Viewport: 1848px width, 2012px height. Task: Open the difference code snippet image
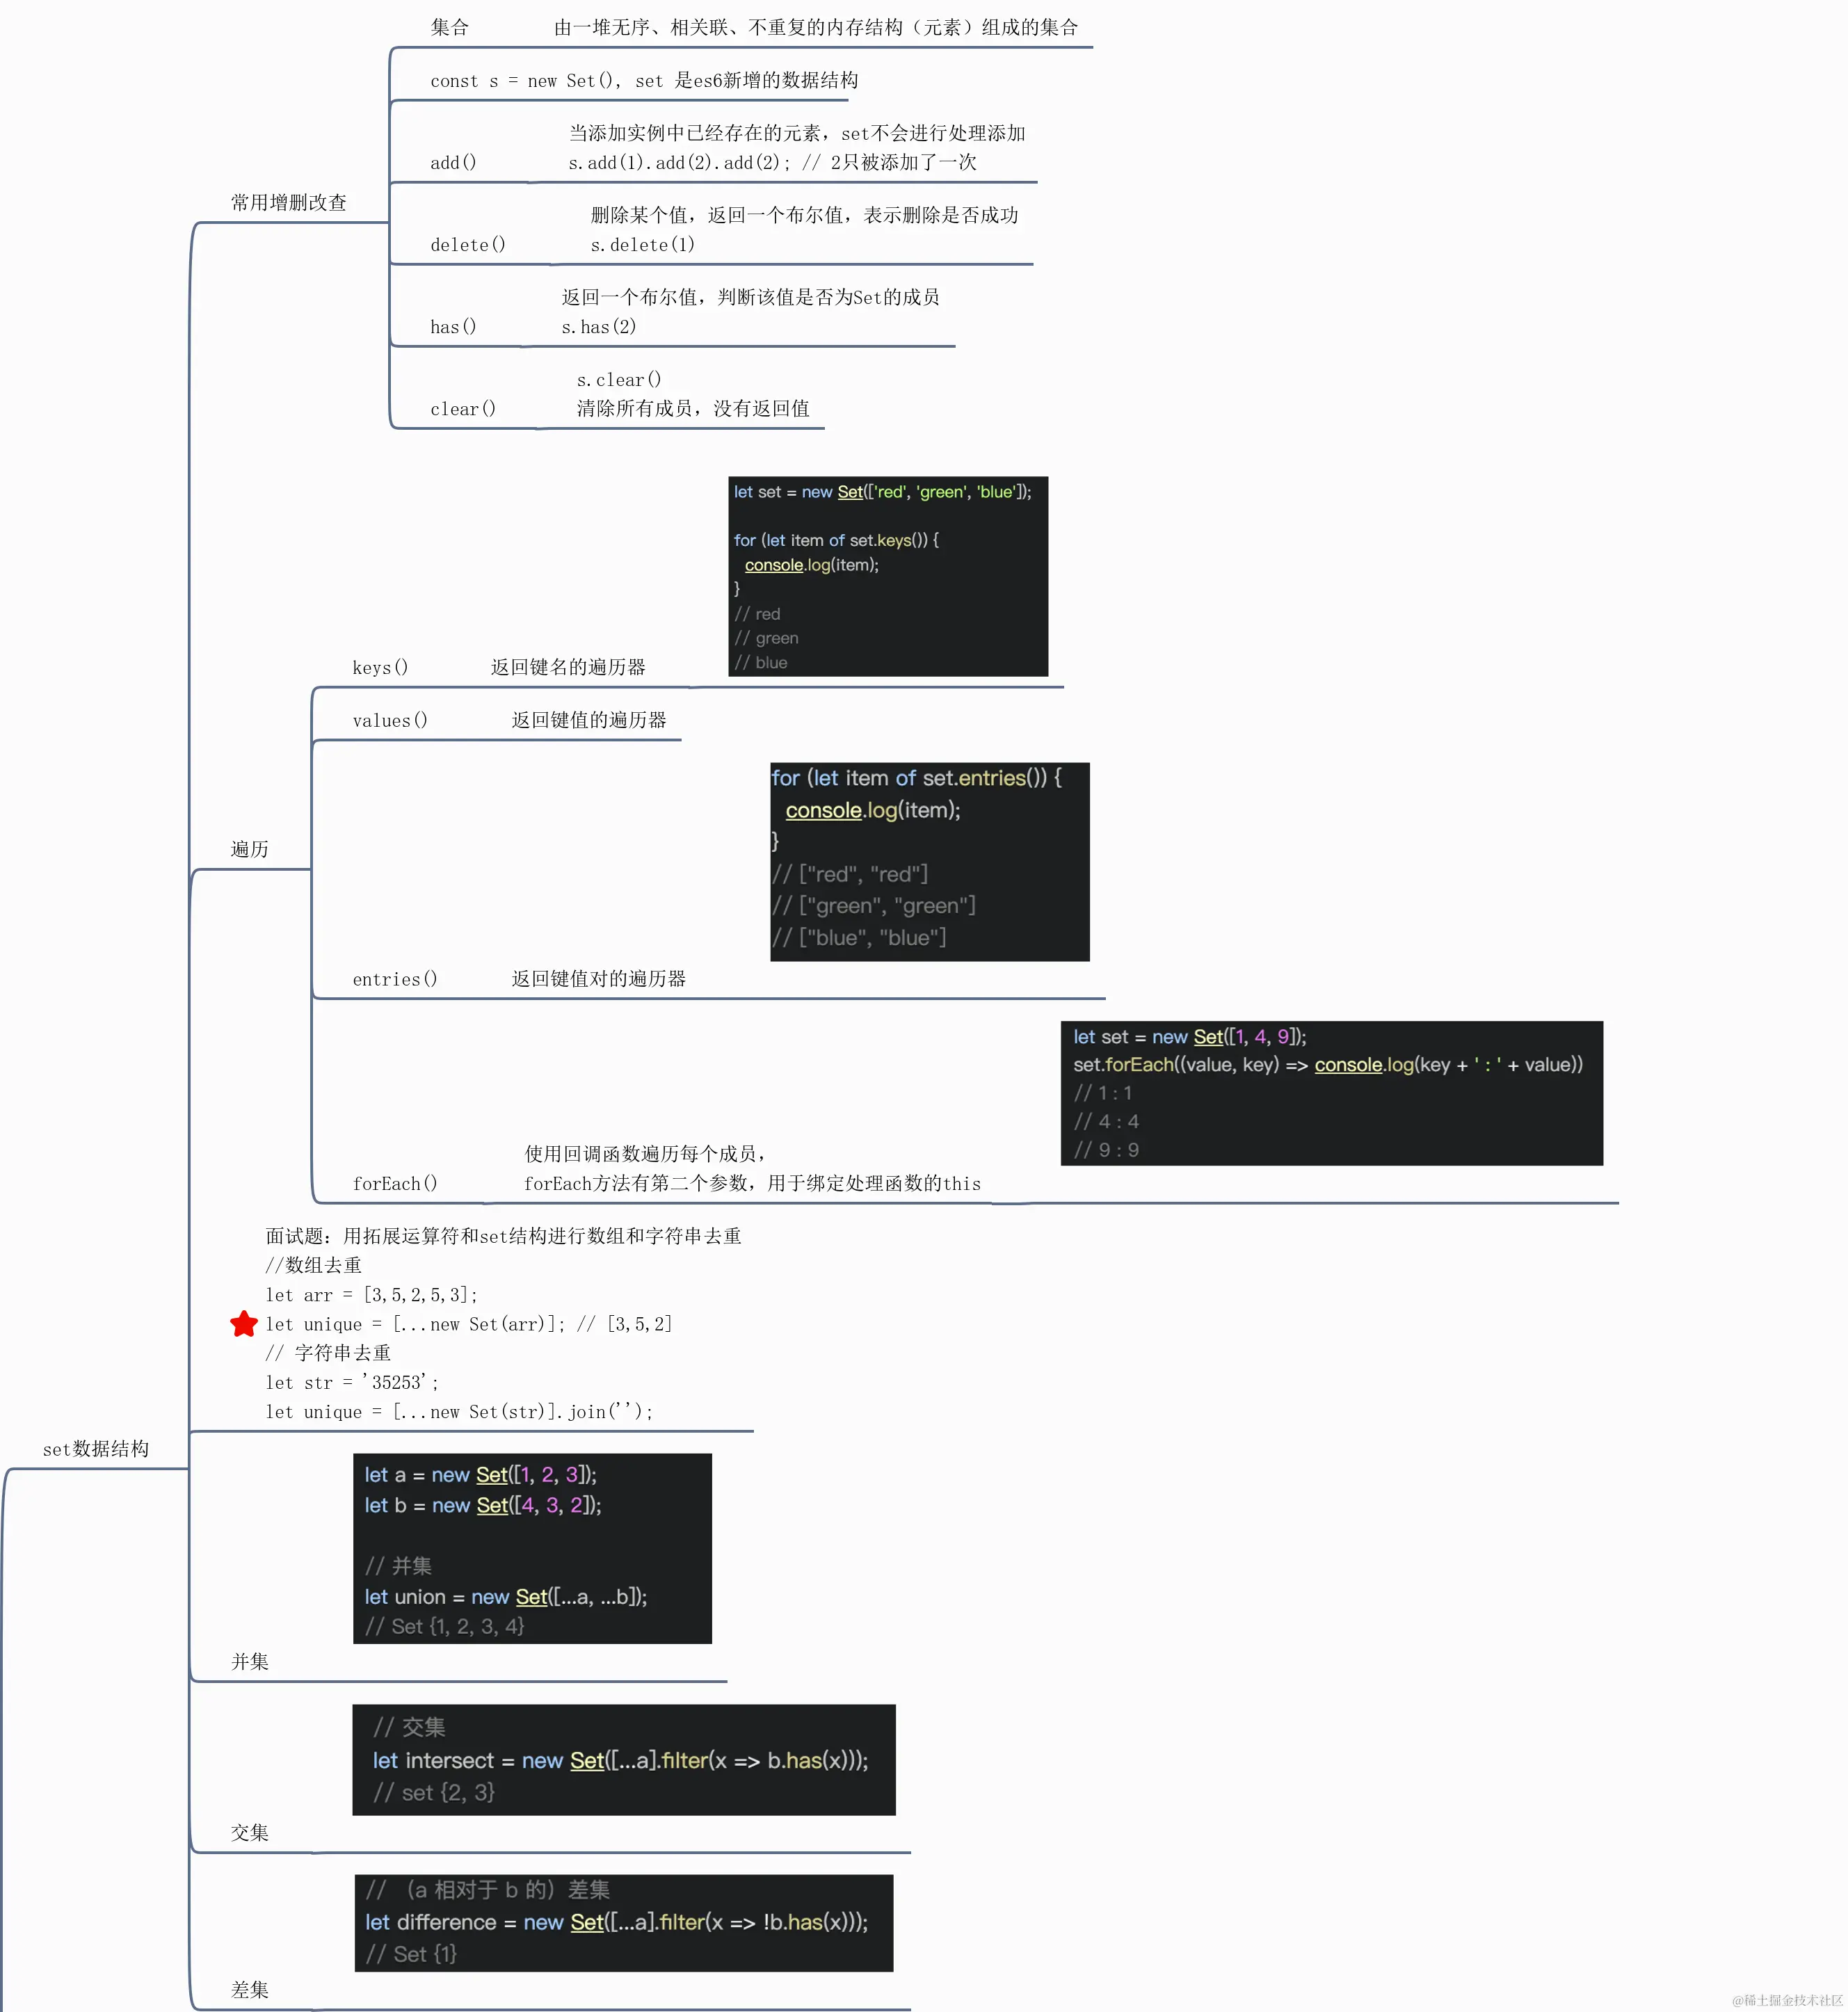pyautogui.click(x=624, y=1923)
